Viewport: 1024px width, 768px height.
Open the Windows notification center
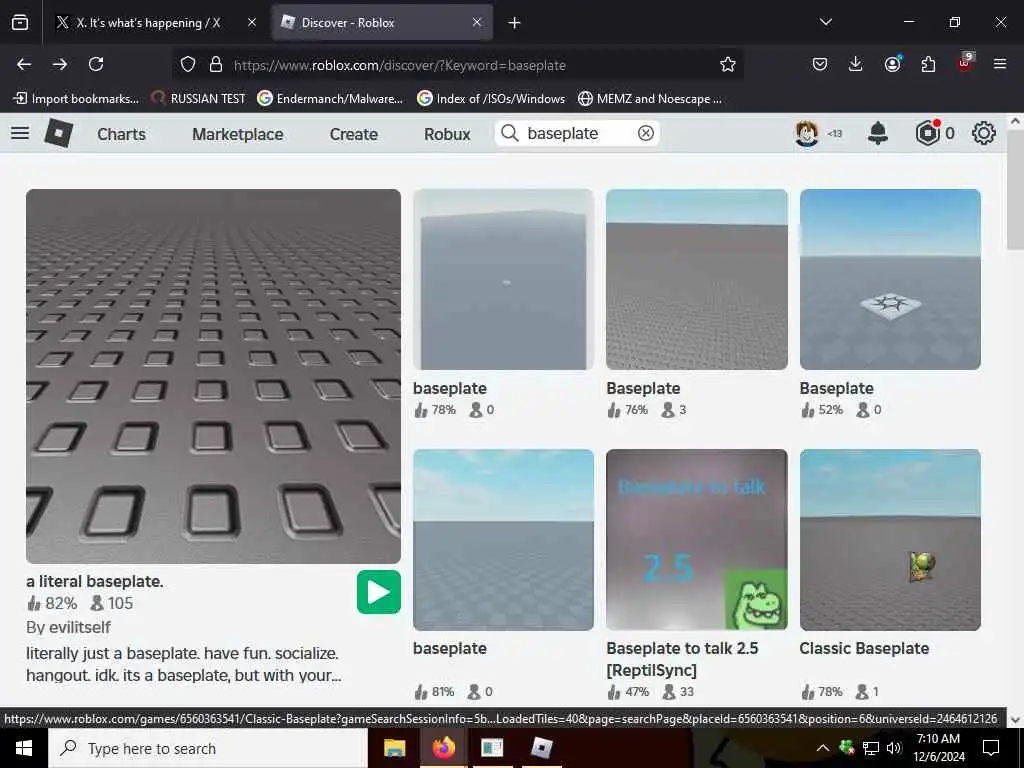pos(991,748)
